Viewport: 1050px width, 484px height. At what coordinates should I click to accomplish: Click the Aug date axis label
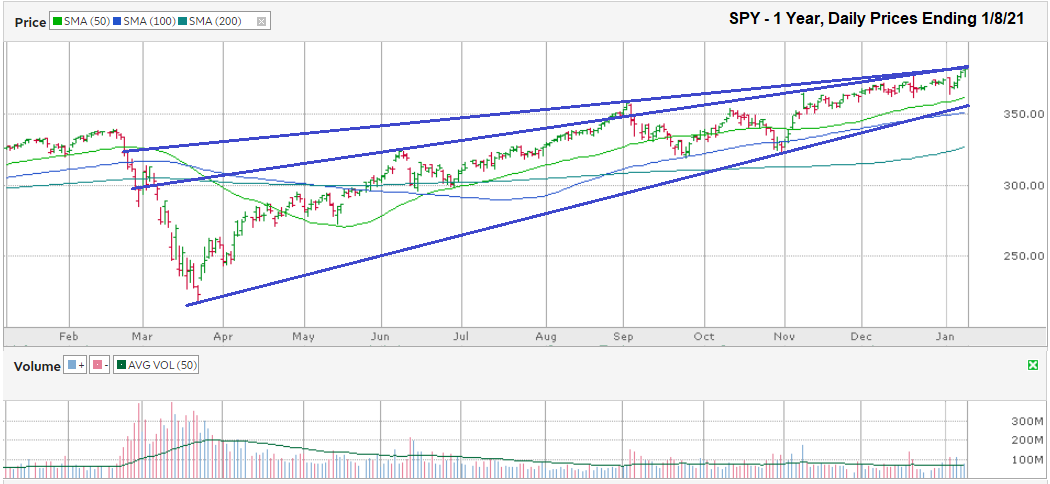(546, 338)
